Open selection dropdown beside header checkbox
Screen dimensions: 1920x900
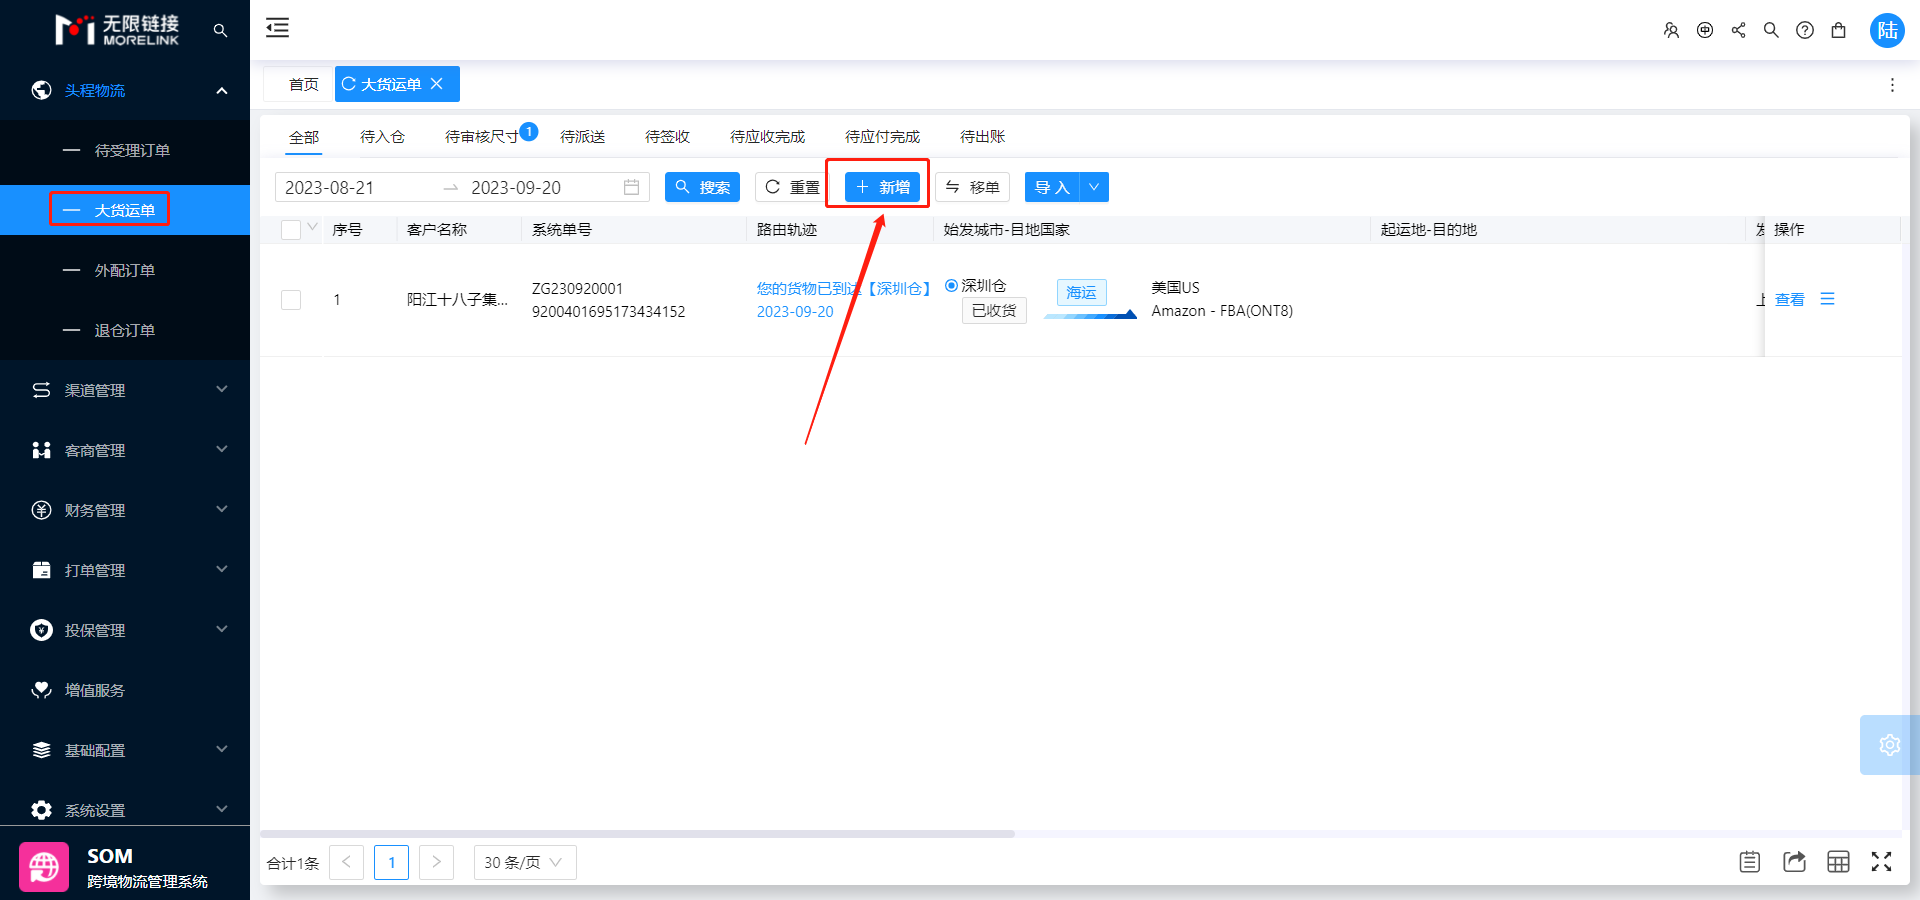pyautogui.click(x=313, y=227)
